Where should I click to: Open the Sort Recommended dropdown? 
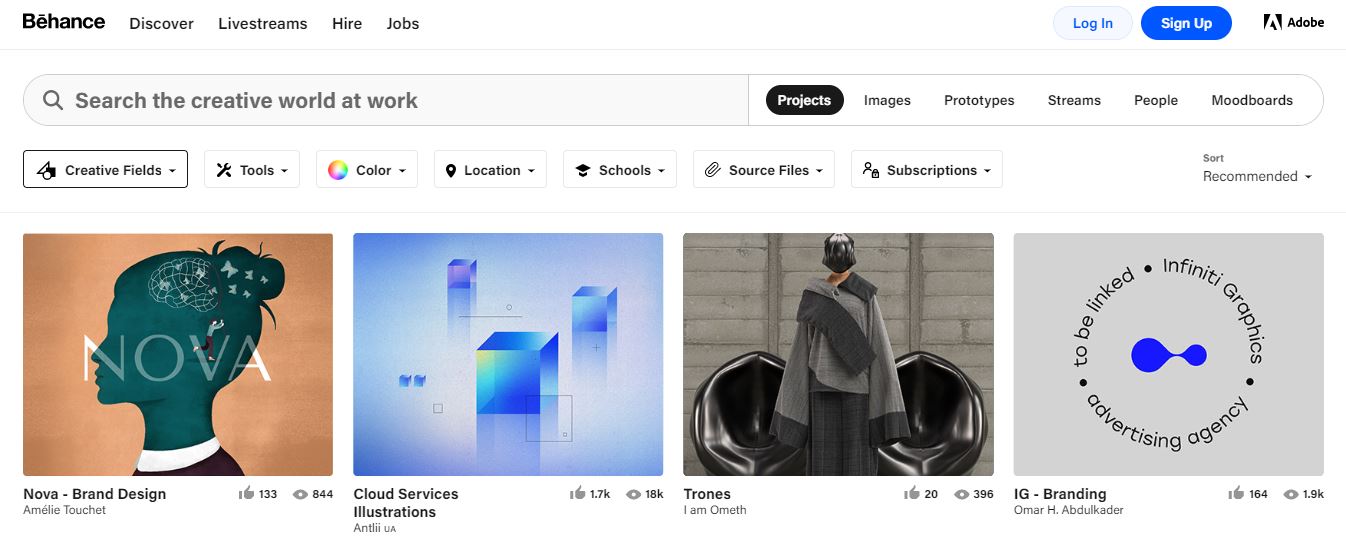click(x=1257, y=176)
